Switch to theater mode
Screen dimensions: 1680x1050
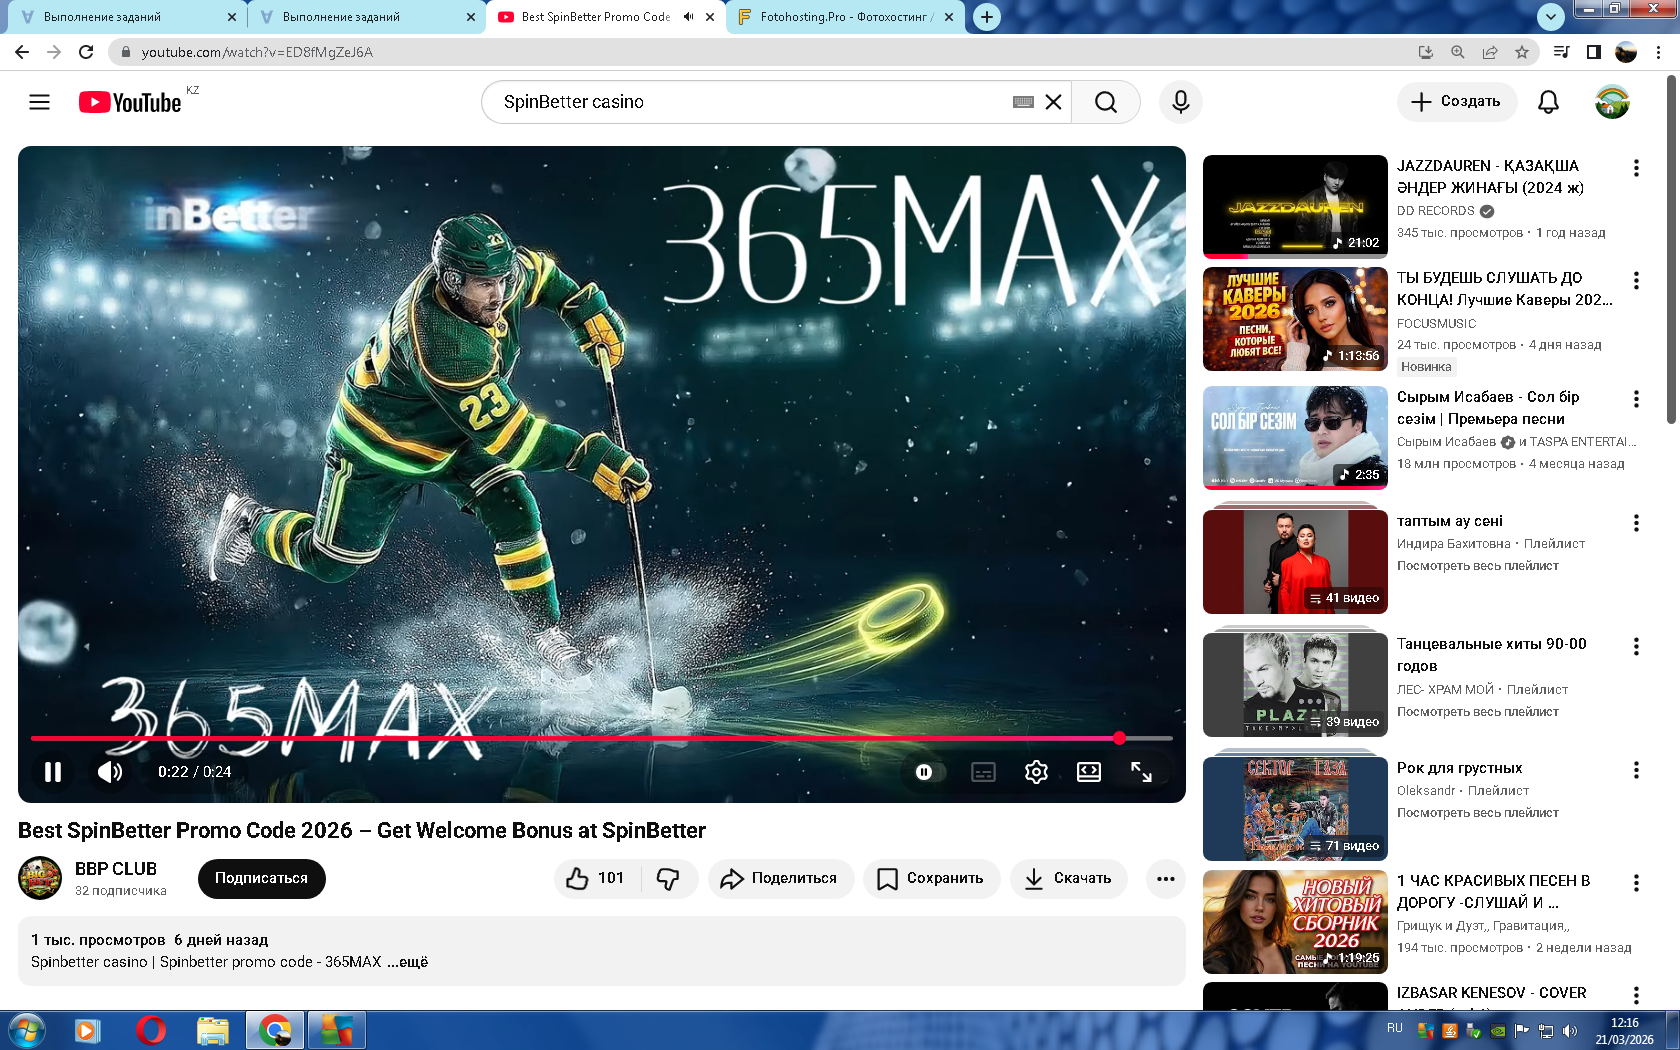1089,772
